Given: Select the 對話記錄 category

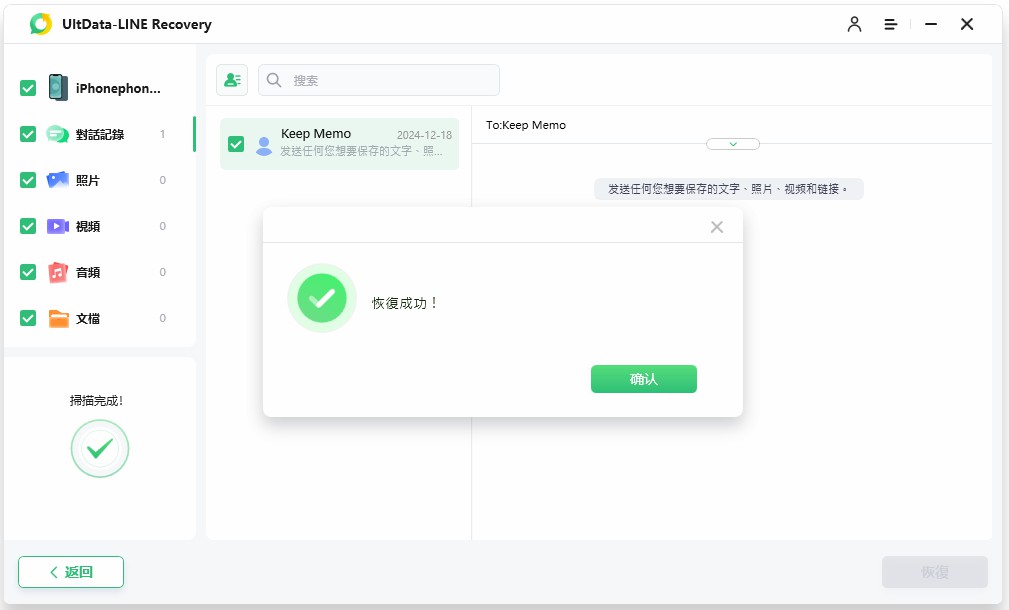Looking at the screenshot, I should pos(100,134).
